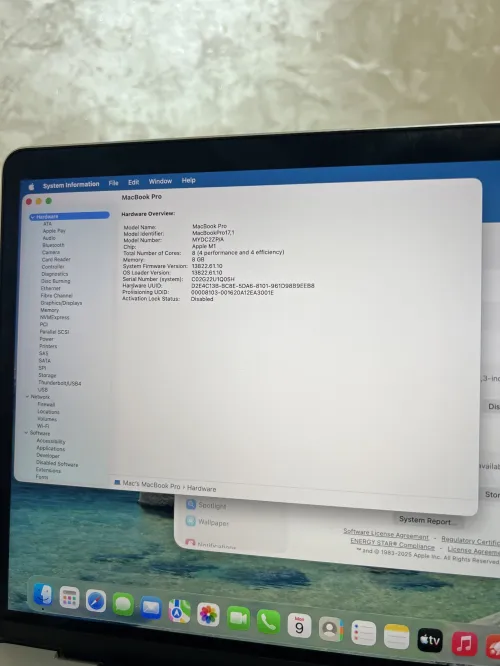Launch Apple TV from the Dock
The width and height of the screenshot is (500, 666).
430,641
